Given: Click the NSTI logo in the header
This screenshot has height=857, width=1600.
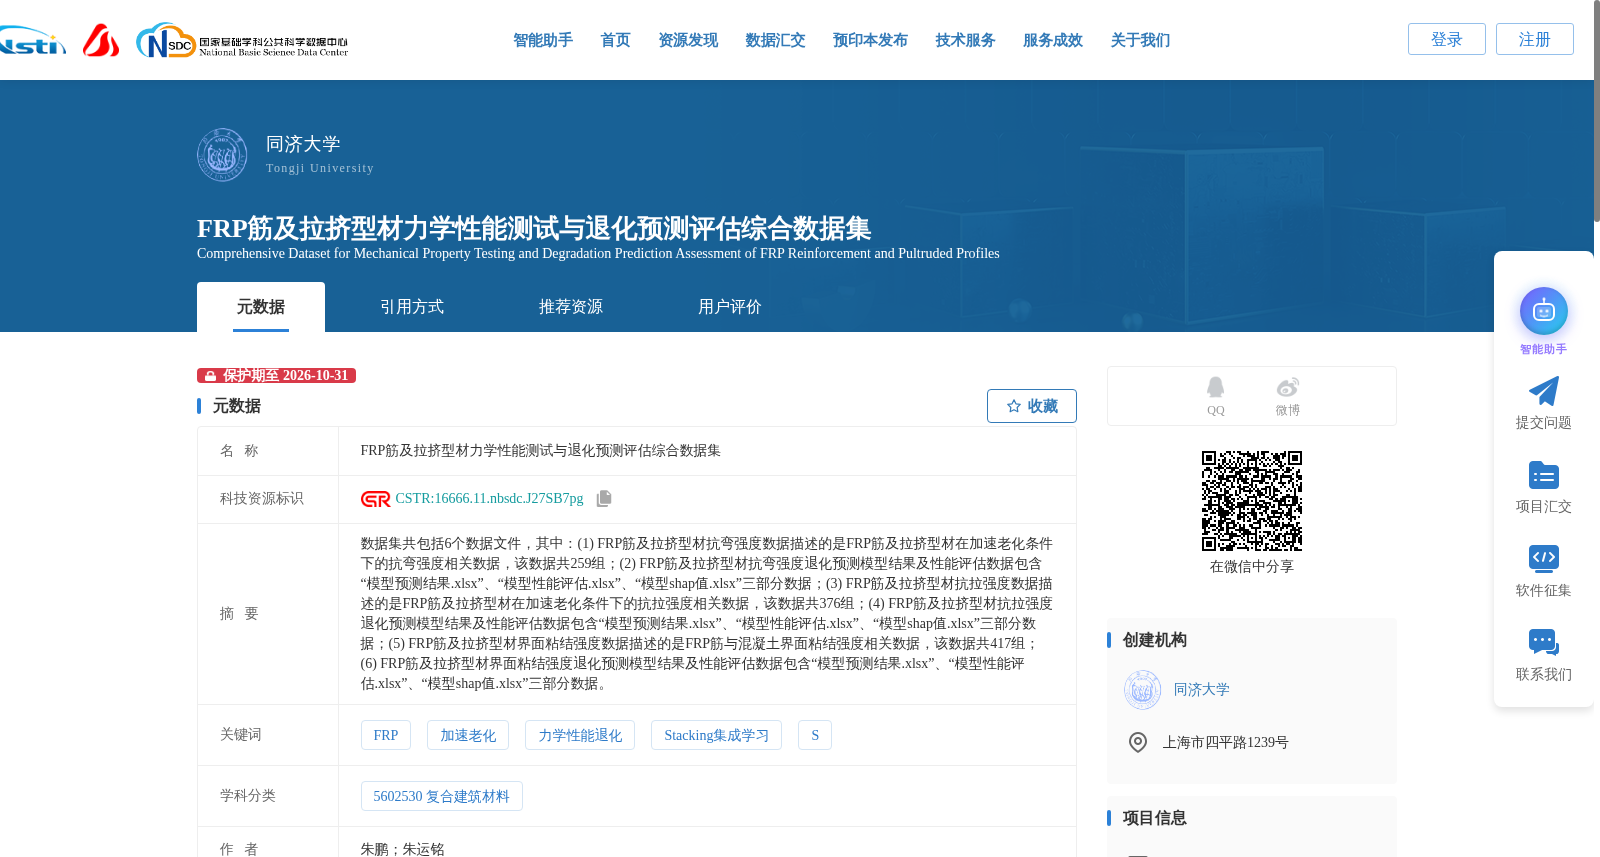Looking at the screenshot, I should click(33, 41).
